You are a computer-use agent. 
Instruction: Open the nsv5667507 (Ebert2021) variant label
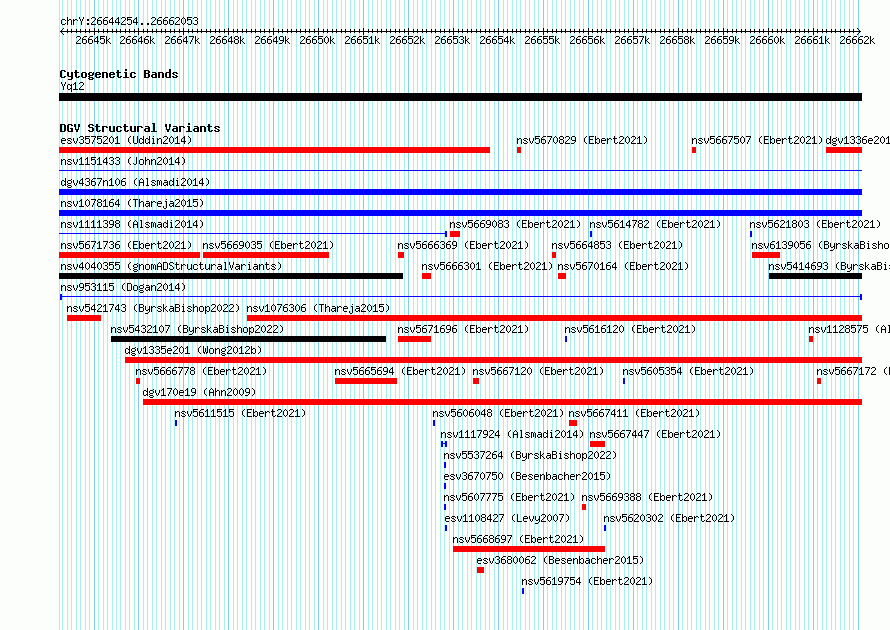757,140
